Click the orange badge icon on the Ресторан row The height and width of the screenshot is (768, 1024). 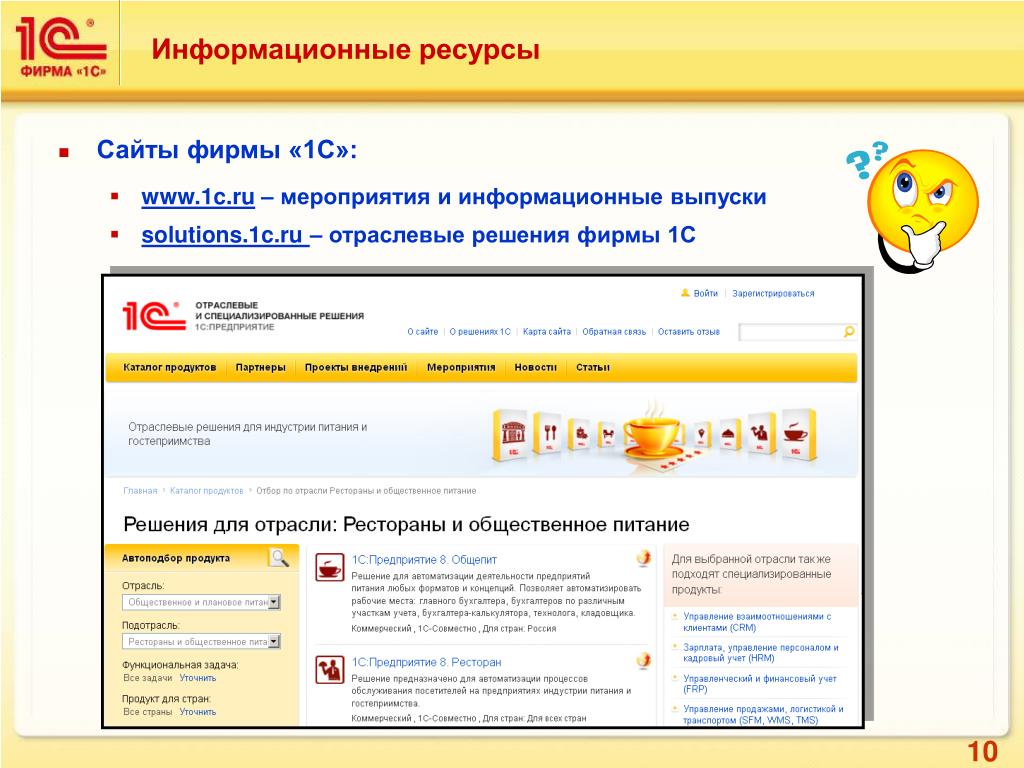(643, 661)
